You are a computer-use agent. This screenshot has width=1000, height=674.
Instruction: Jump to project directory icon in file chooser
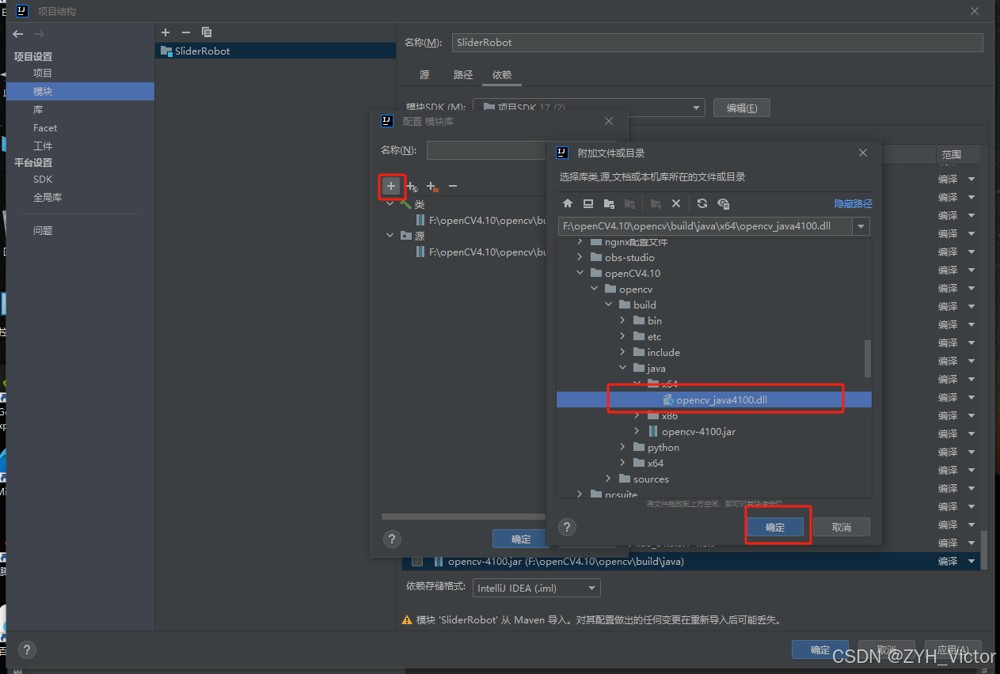609,203
